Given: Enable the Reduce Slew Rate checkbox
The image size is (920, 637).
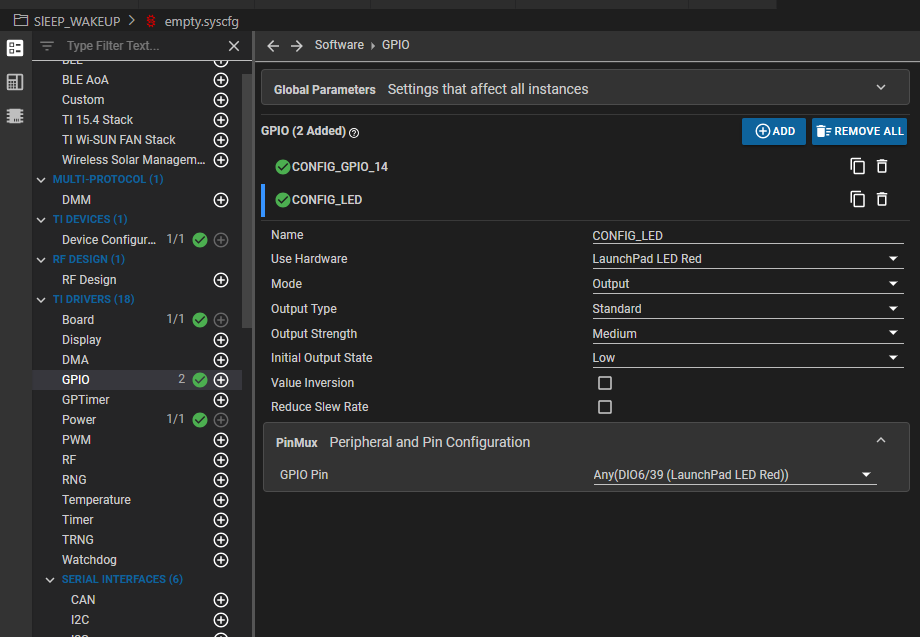Looking at the screenshot, I should [605, 407].
